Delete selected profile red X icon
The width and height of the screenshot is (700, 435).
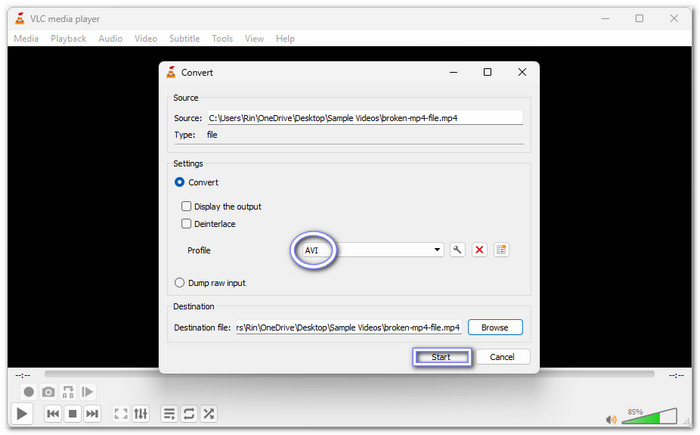(479, 250)
